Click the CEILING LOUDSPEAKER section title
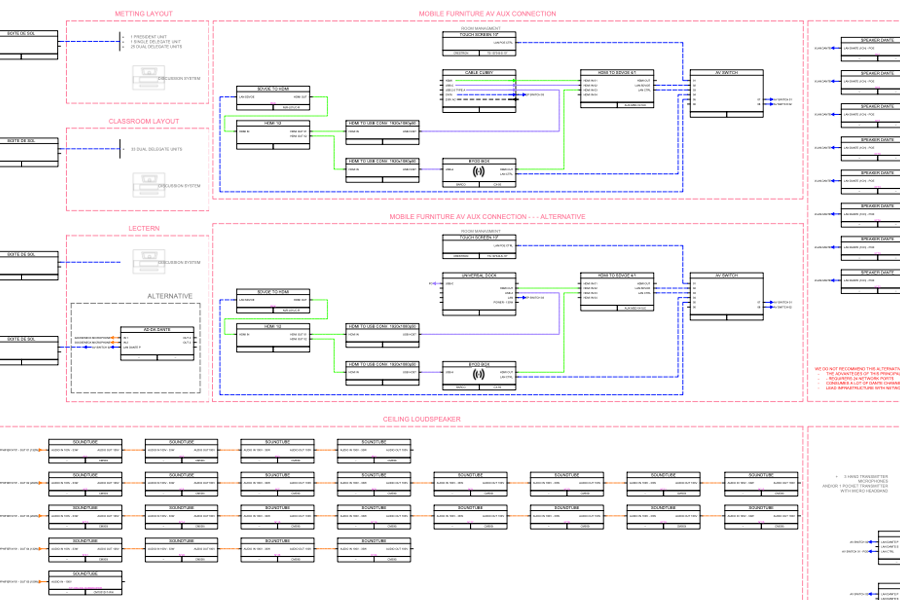Viewport: 900px width, 600px height. pos(421,419)
